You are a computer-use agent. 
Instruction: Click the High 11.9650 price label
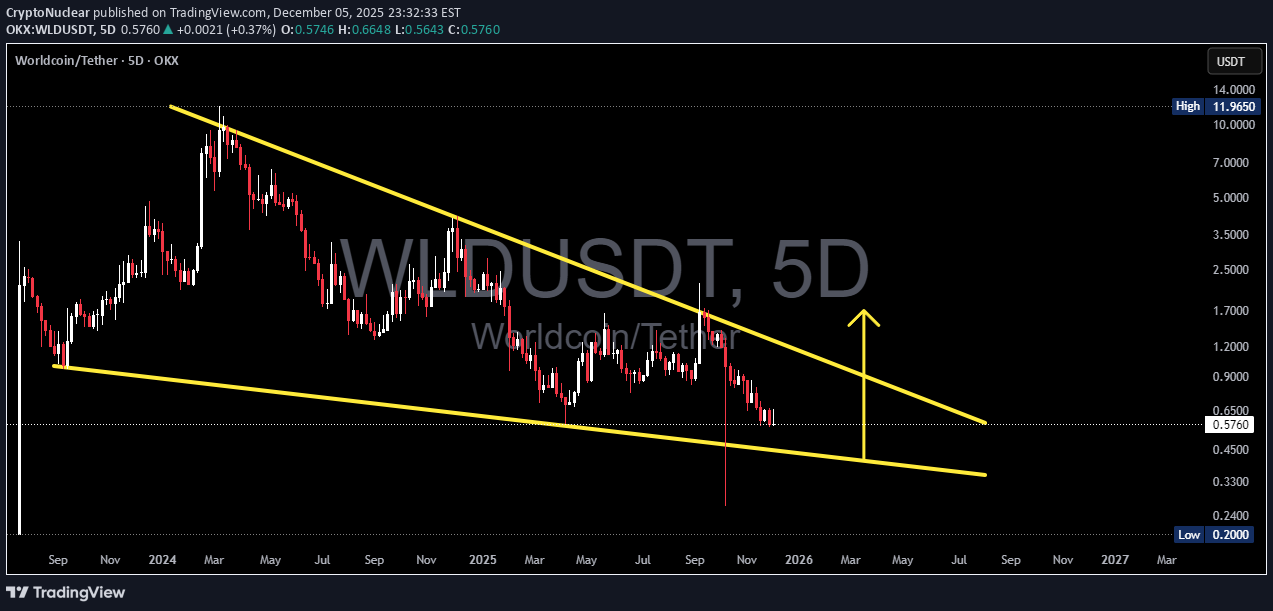[x=1217, y=106]
